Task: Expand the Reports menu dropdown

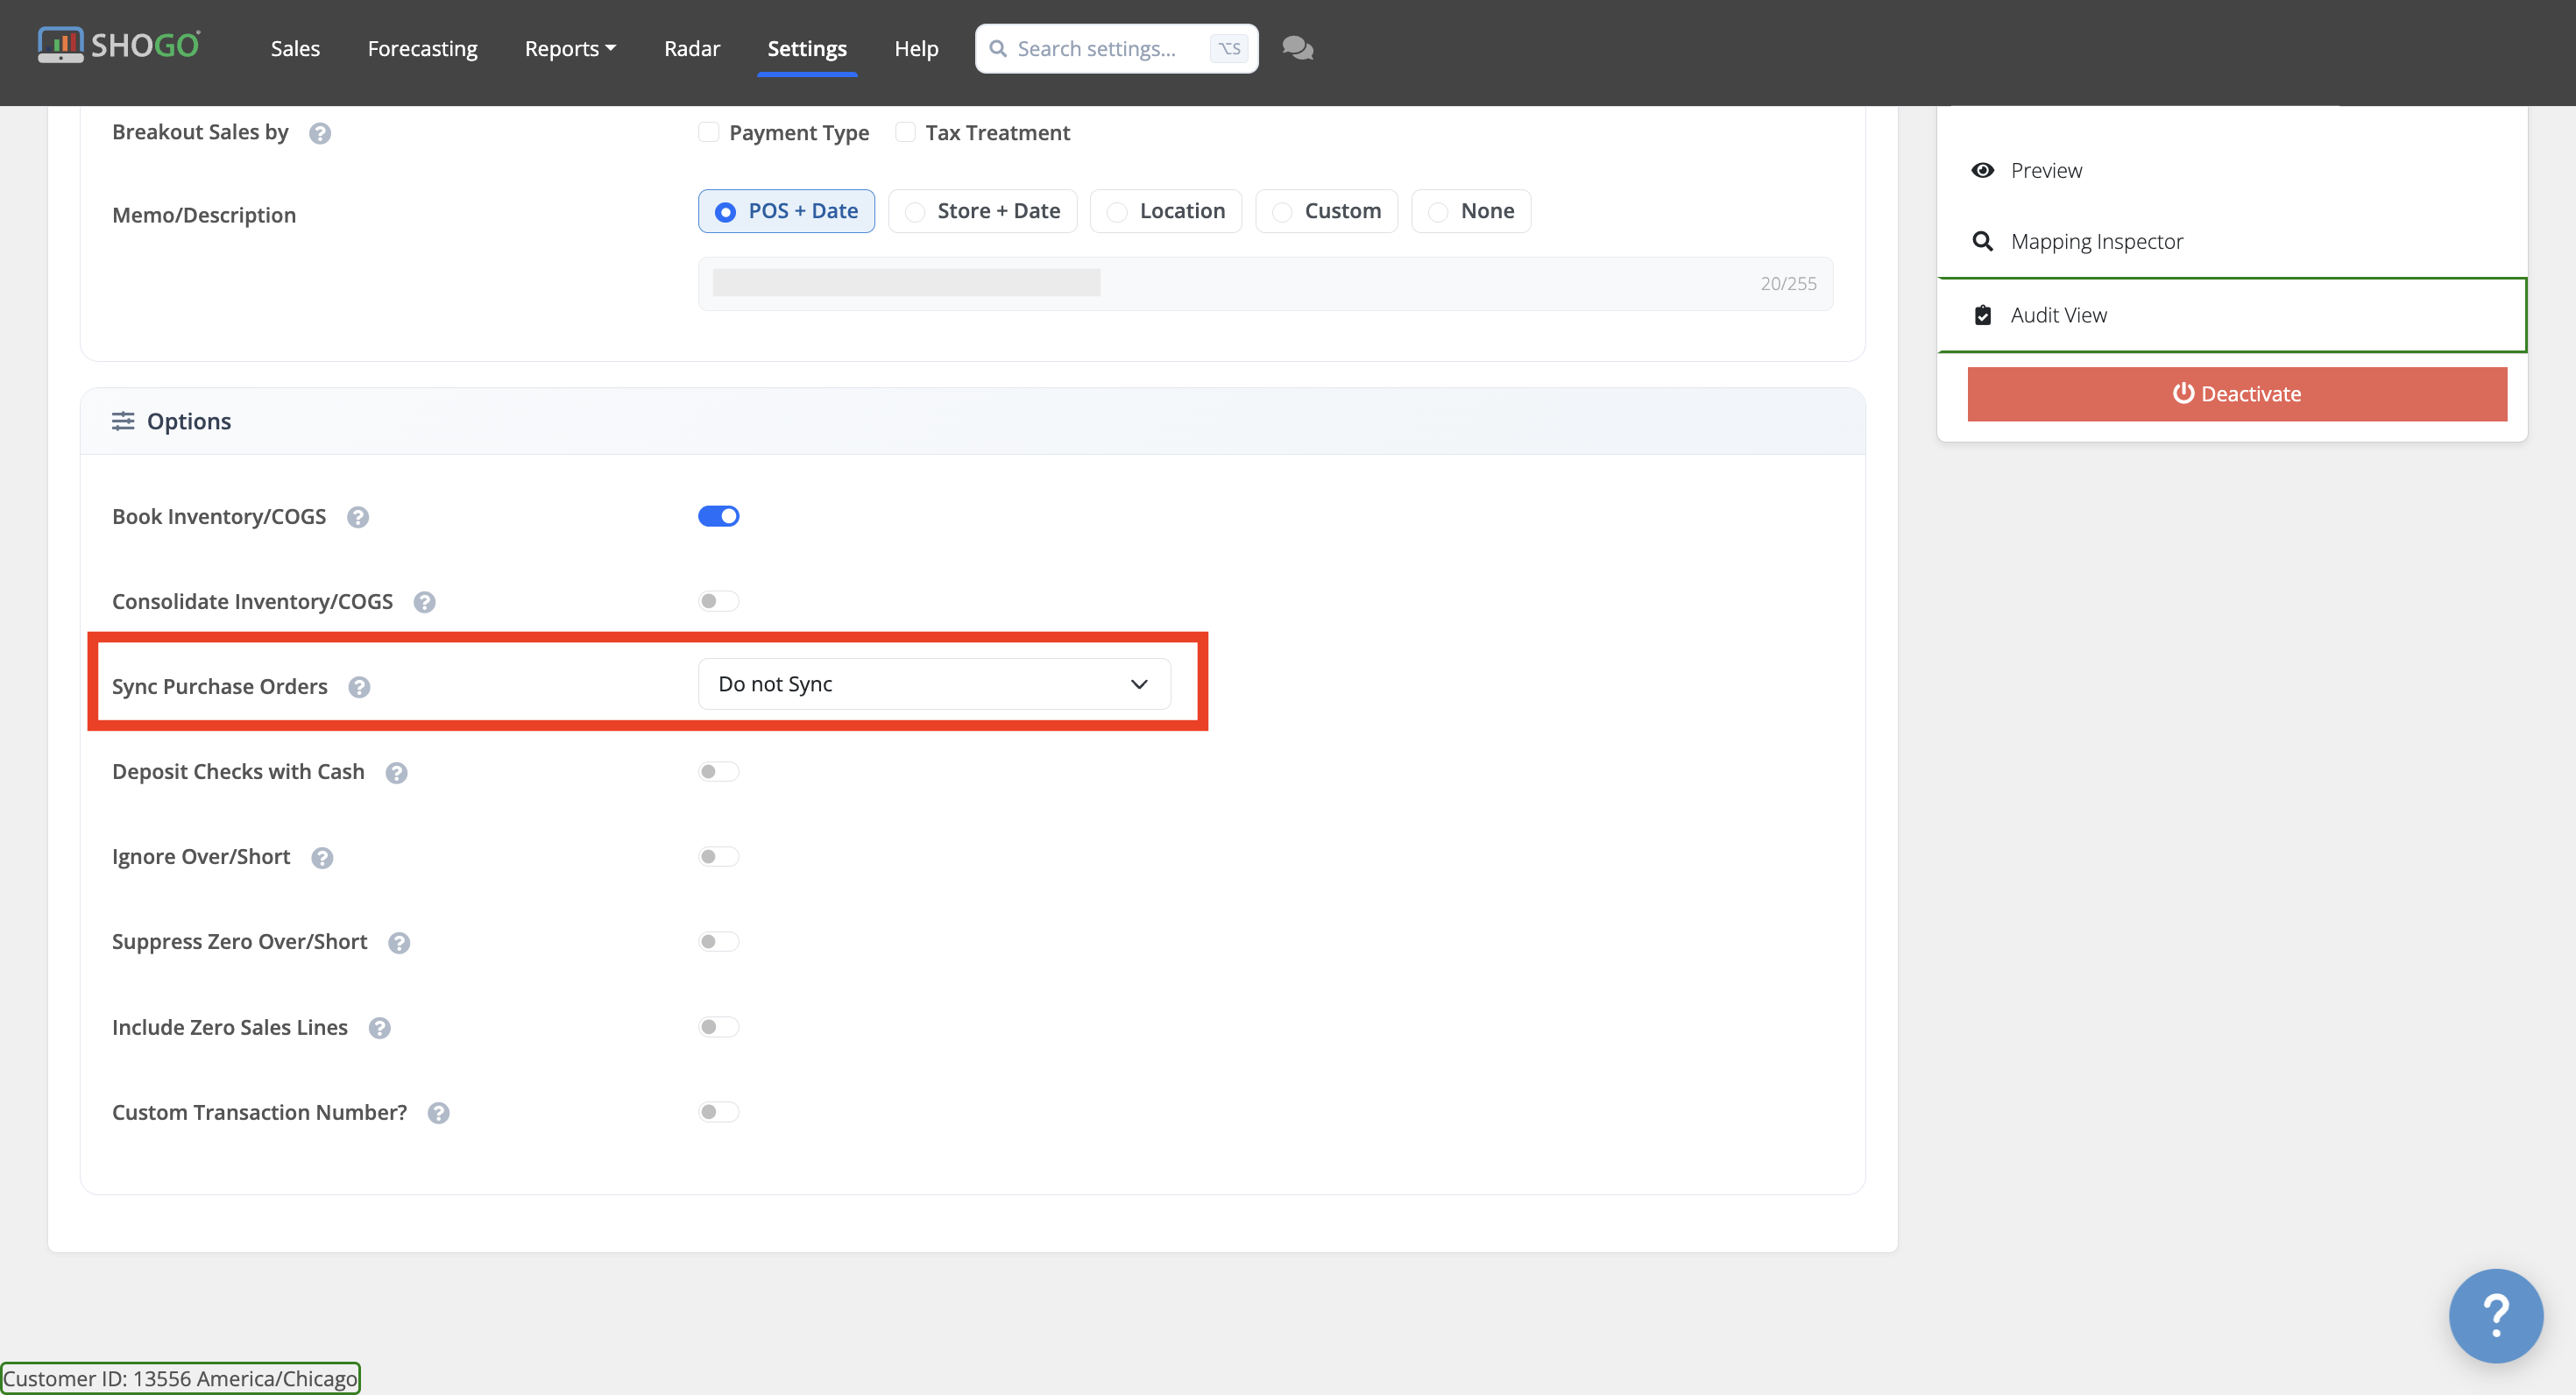Action: [570, 48]
